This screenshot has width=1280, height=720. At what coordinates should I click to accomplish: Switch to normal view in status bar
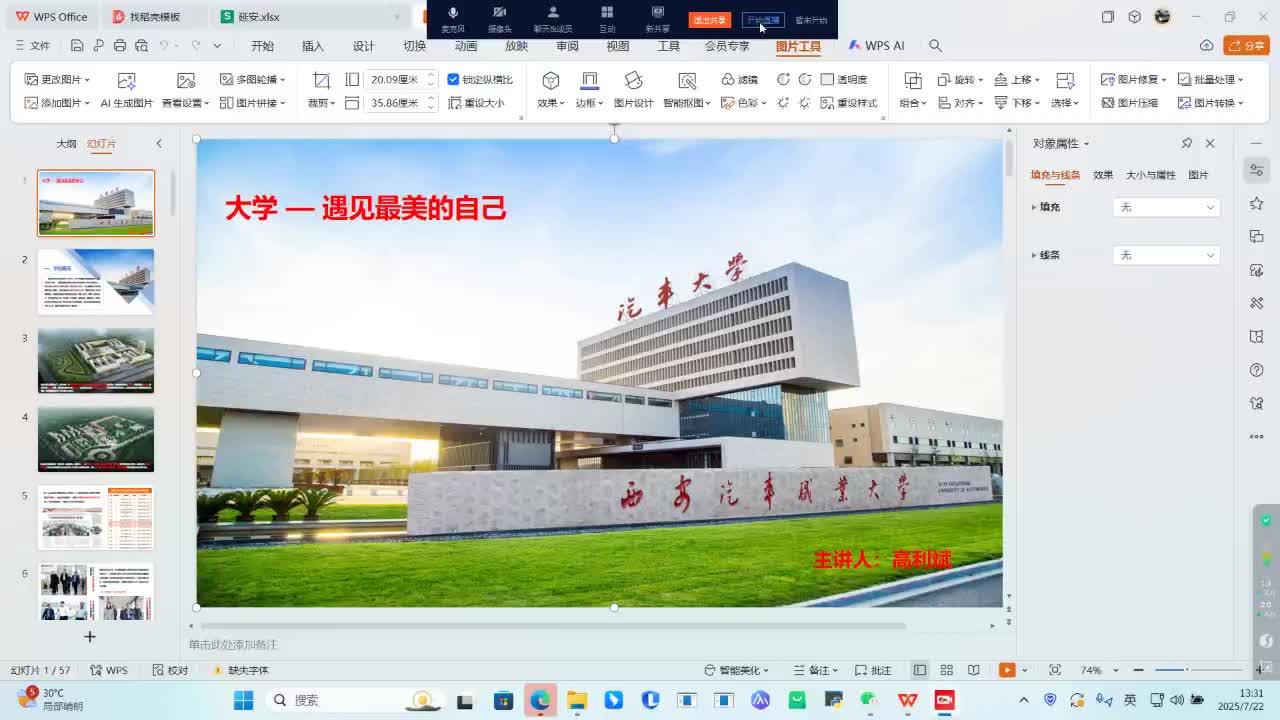(x=919, y=670)
